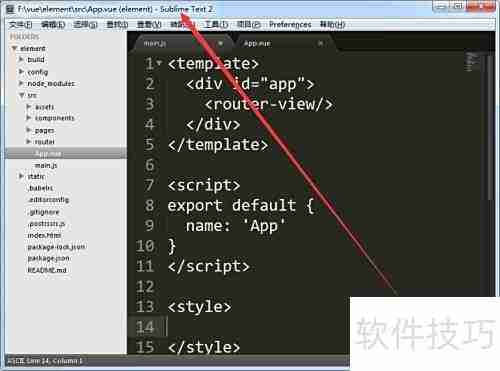
Task: Click the Sublime Text icon in title bar
Action: point(10,9)
